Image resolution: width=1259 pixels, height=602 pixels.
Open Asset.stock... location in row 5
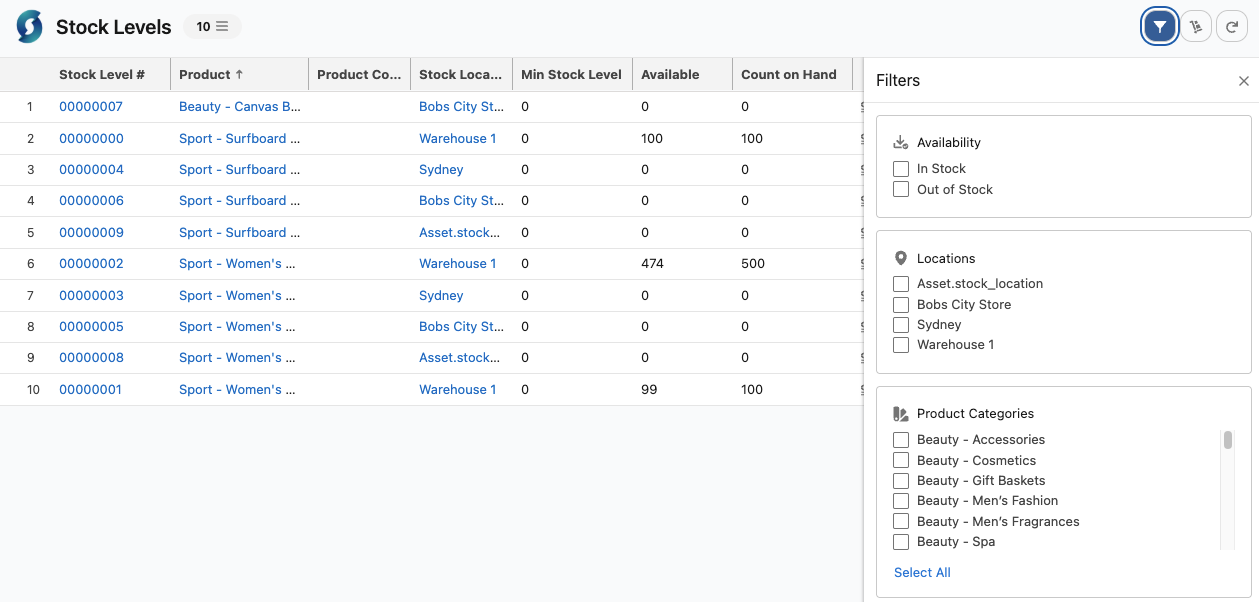(x=460, y=233)
